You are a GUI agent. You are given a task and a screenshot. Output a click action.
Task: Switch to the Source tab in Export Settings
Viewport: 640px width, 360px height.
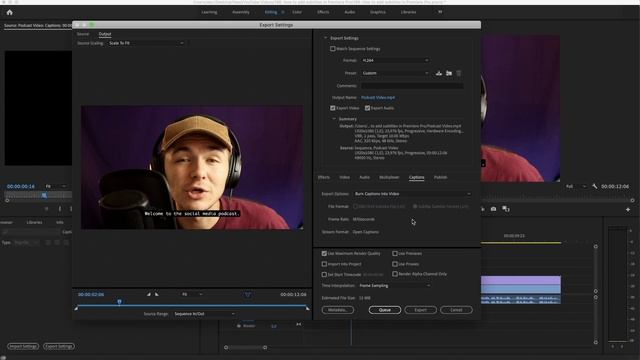pyautogui.click(x=83, y=34)
